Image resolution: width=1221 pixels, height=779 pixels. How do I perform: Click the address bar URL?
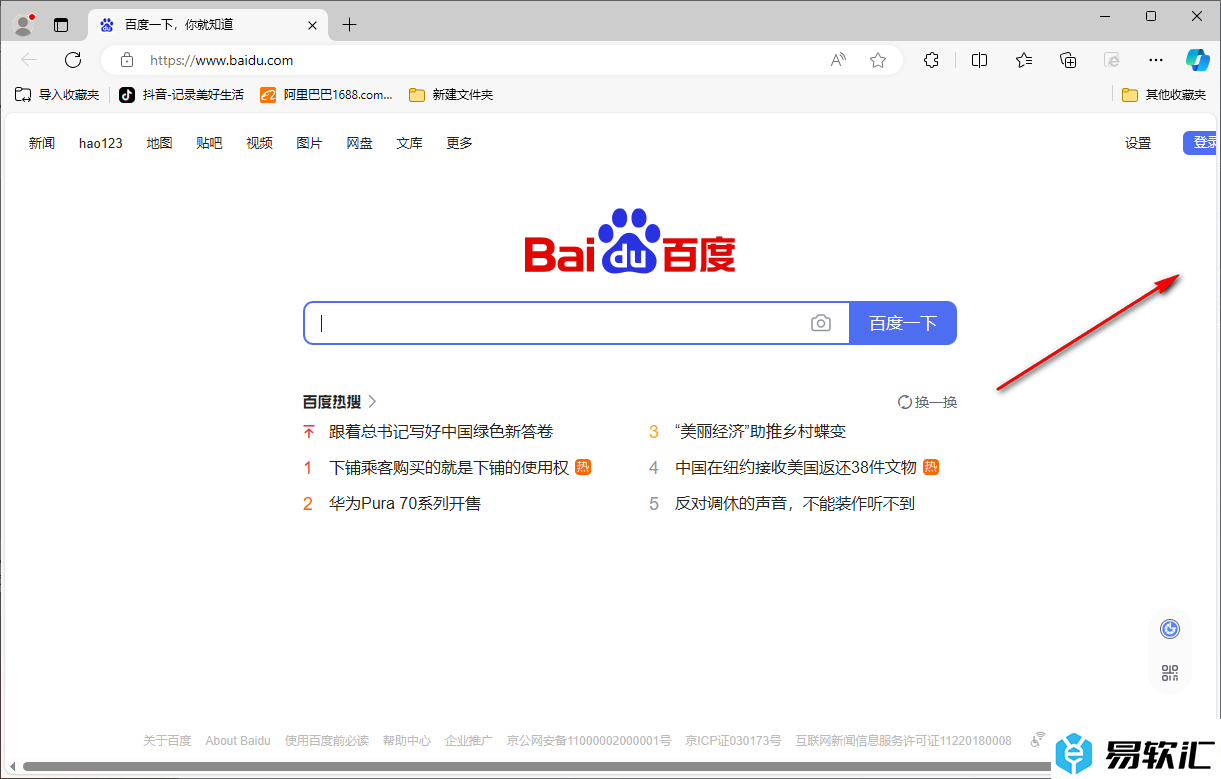(221, 60)
